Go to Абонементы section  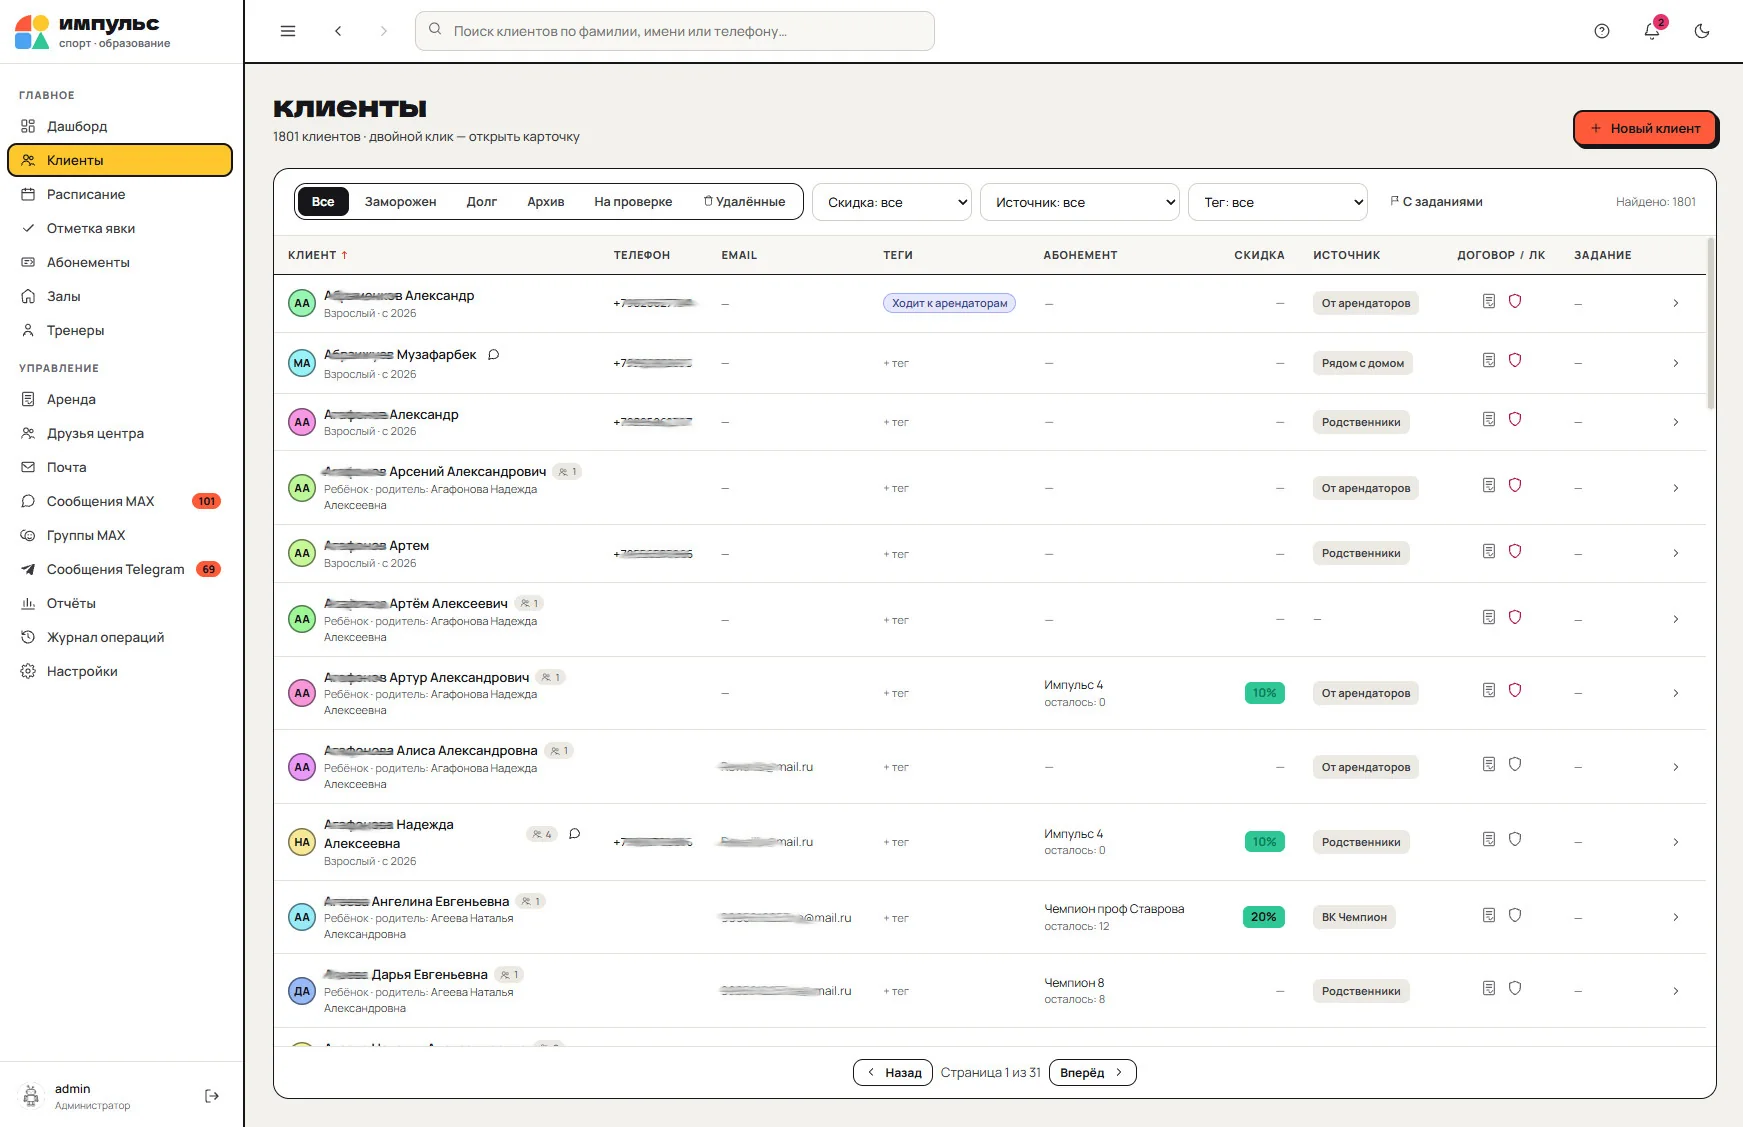click(120, 262)
